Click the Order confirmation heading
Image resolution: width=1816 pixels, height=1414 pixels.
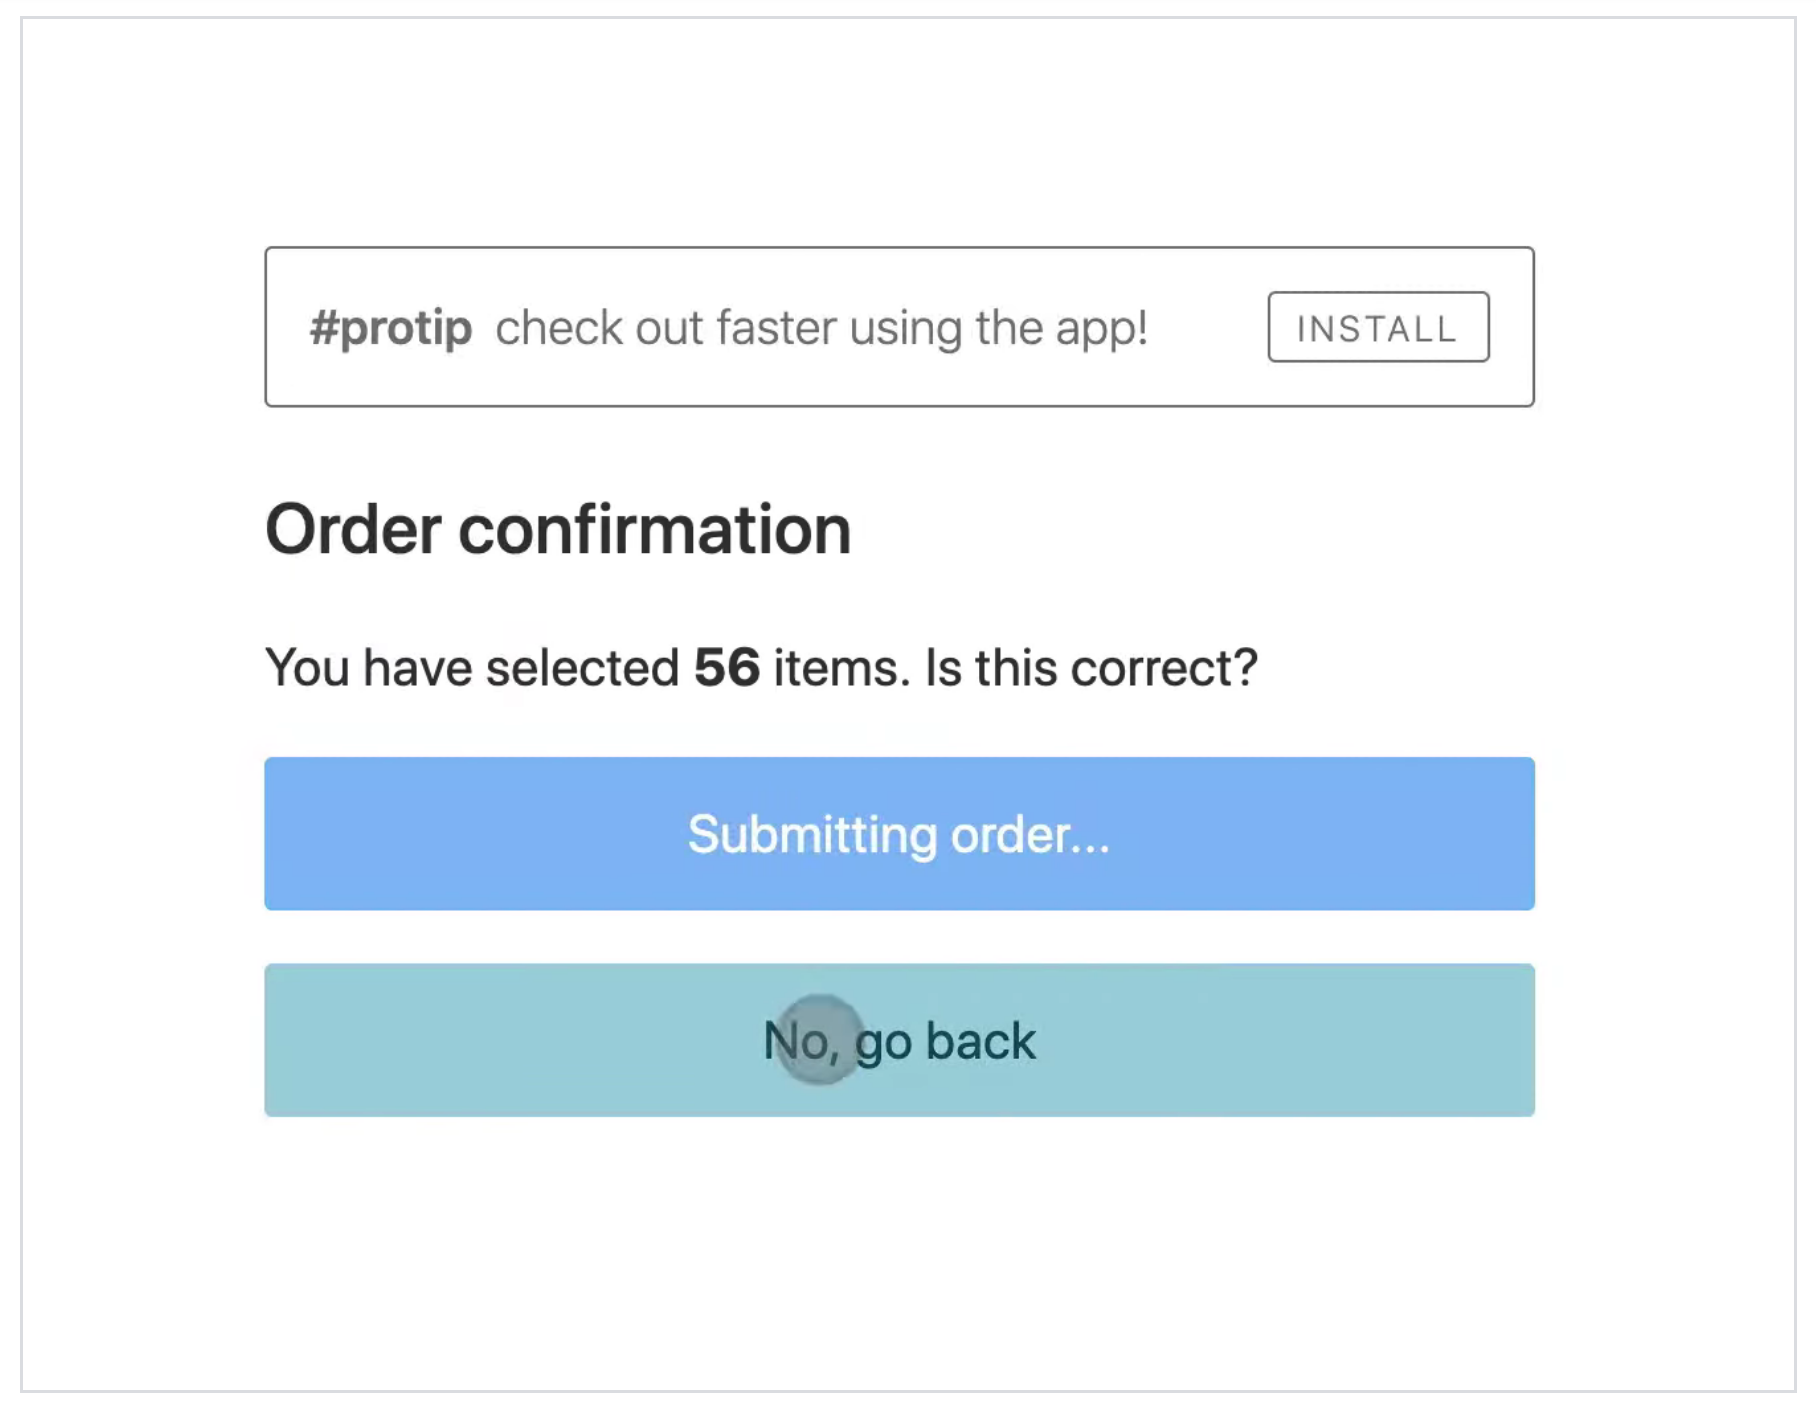pyautogui.click(x=557, y=528)
